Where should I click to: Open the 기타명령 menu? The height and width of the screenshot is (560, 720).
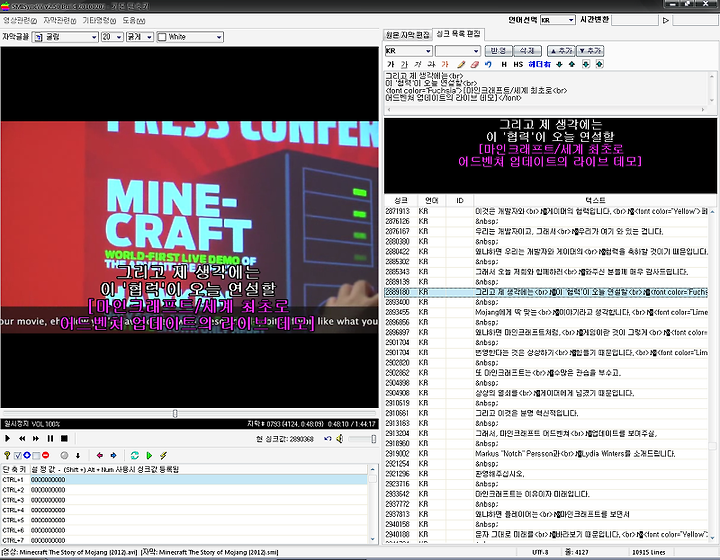tap(99, 20)
